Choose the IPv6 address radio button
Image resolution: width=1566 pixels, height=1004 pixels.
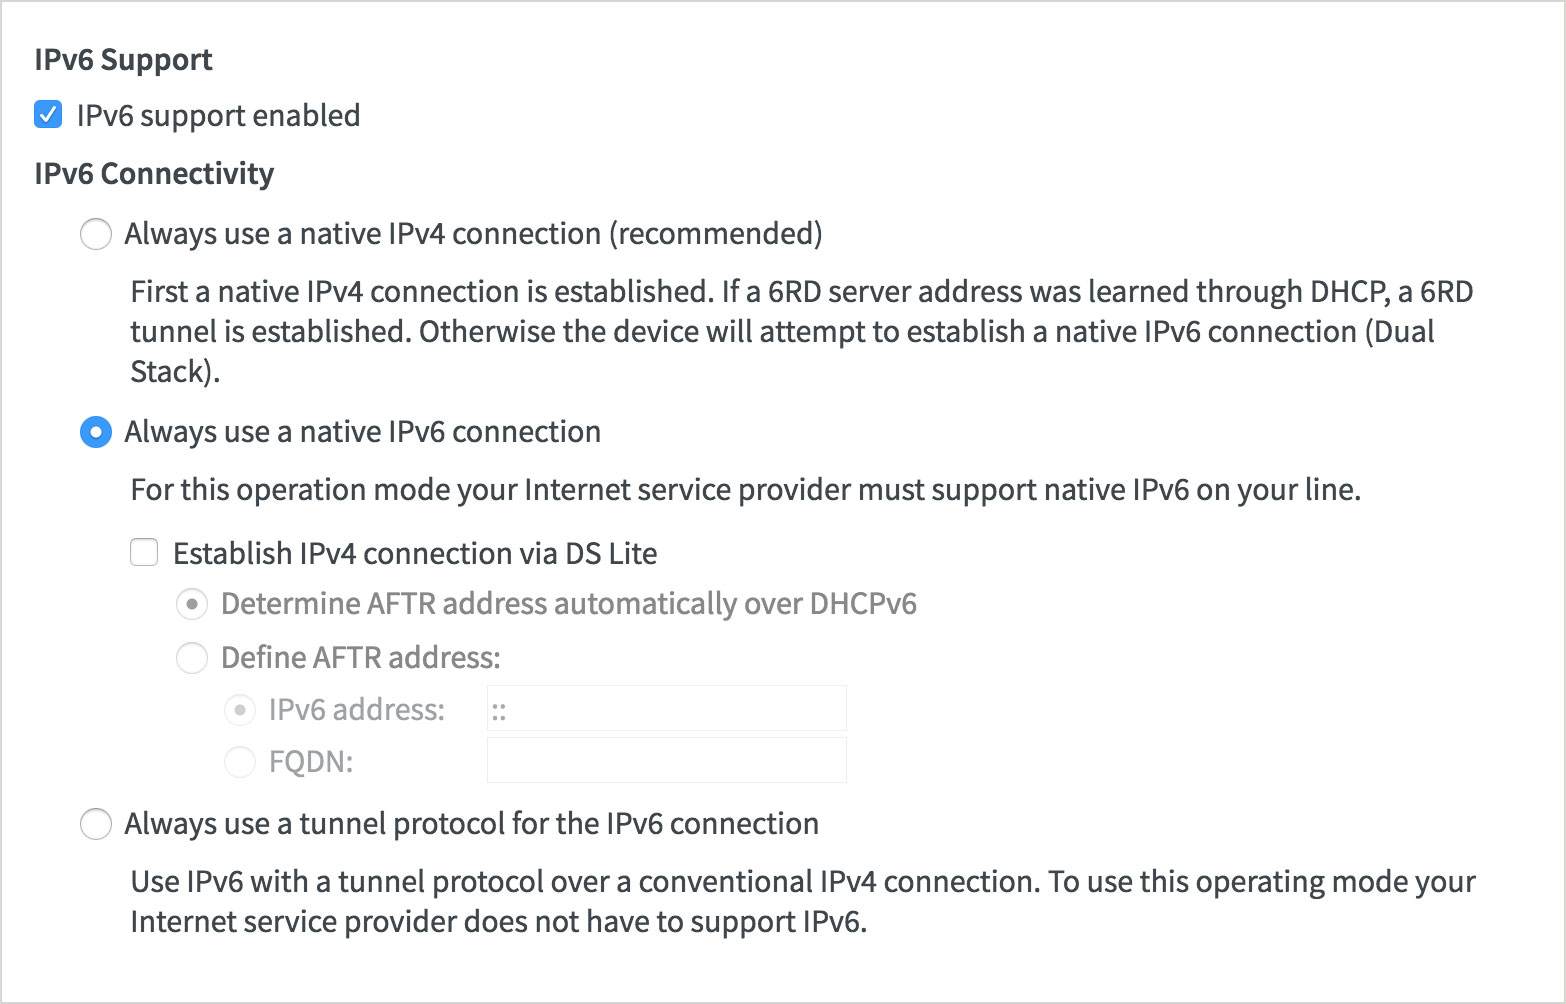tap(239, 708)
